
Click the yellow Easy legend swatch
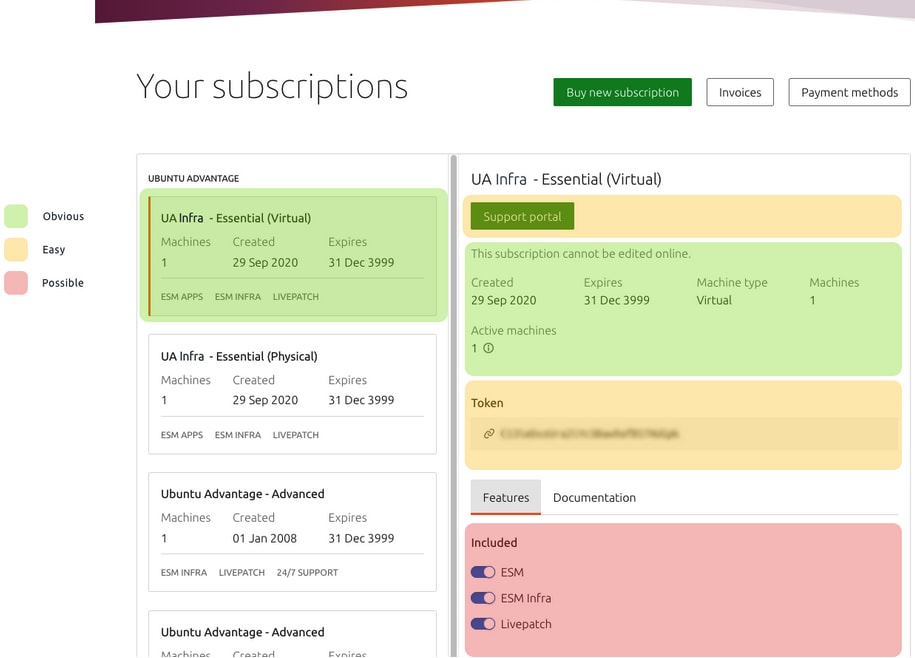click(16, 250)
